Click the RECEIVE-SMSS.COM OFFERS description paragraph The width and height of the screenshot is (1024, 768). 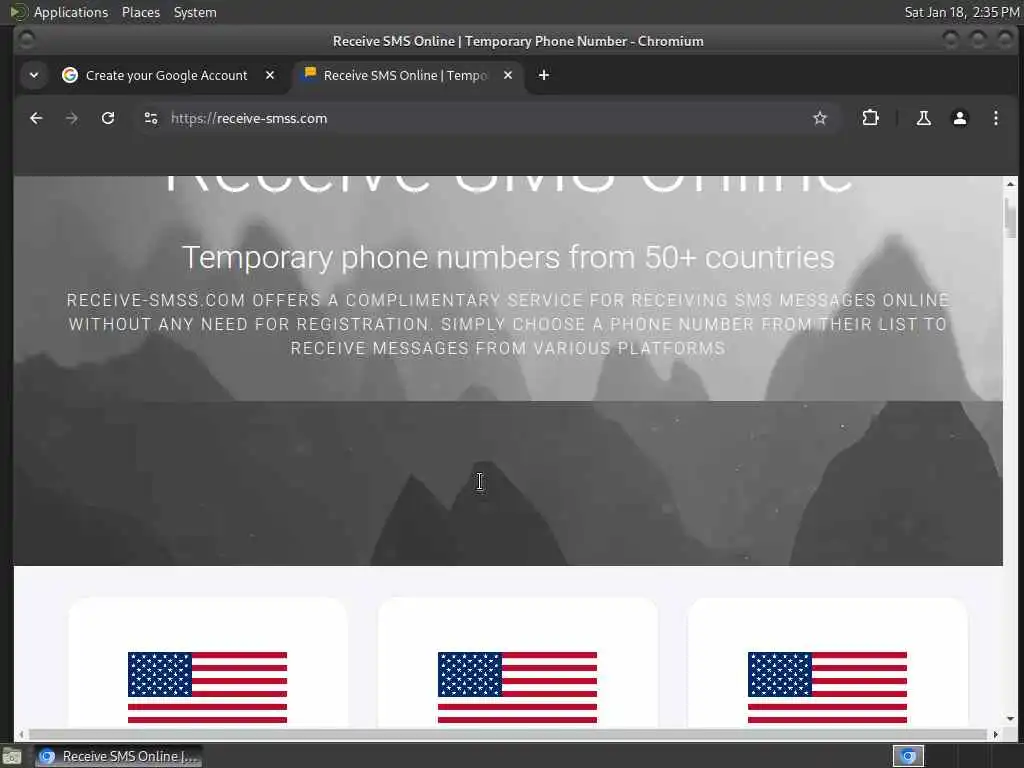[x=508, y=324]
